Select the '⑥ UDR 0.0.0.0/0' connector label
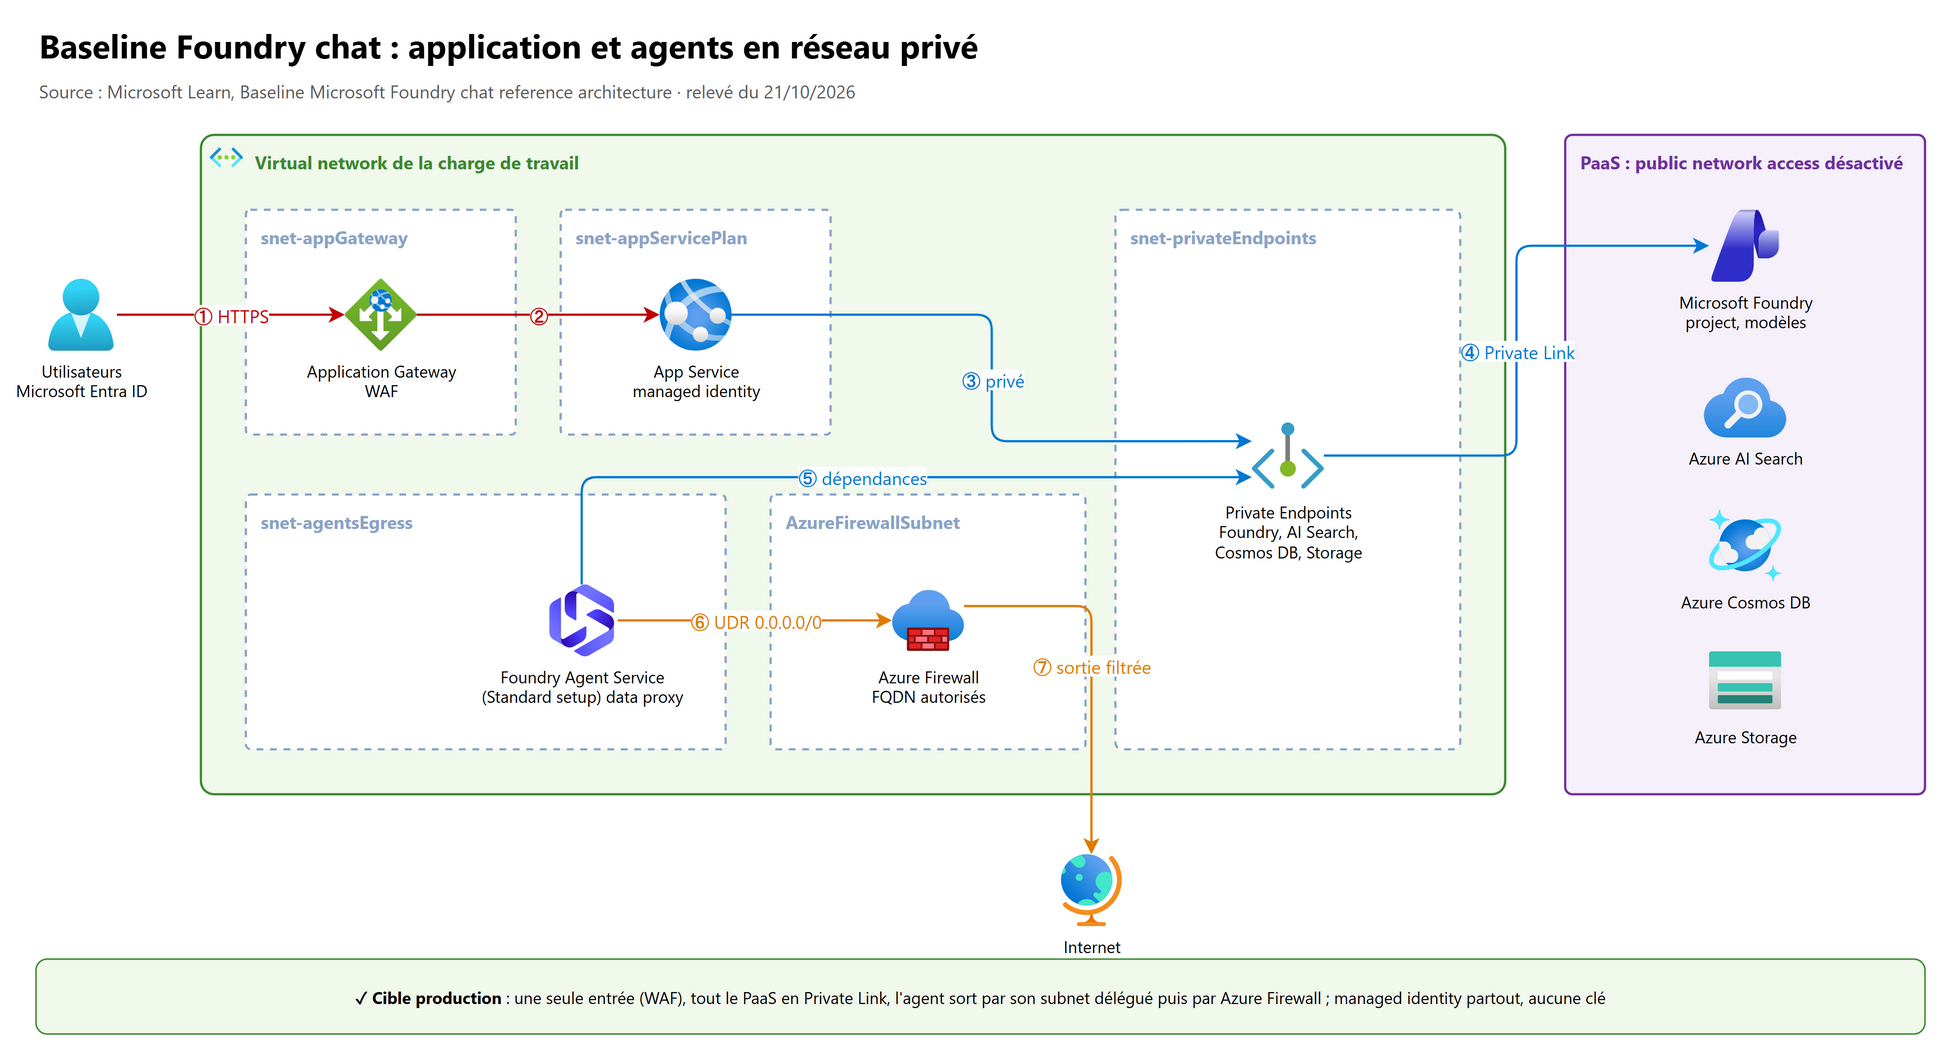The width and height of the screenshot is (1945, 1053). coord(756,623)
